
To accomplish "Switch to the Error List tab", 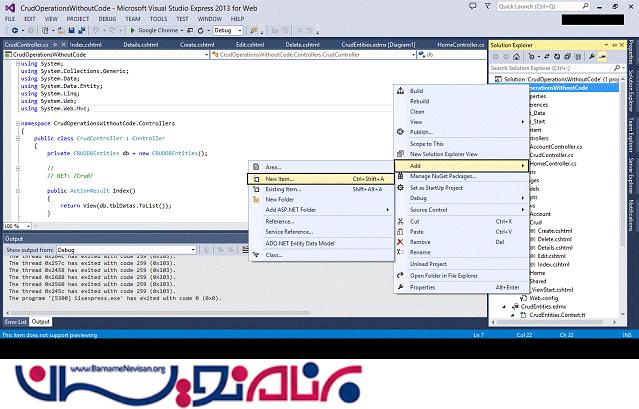I will [x=15, y=322].
